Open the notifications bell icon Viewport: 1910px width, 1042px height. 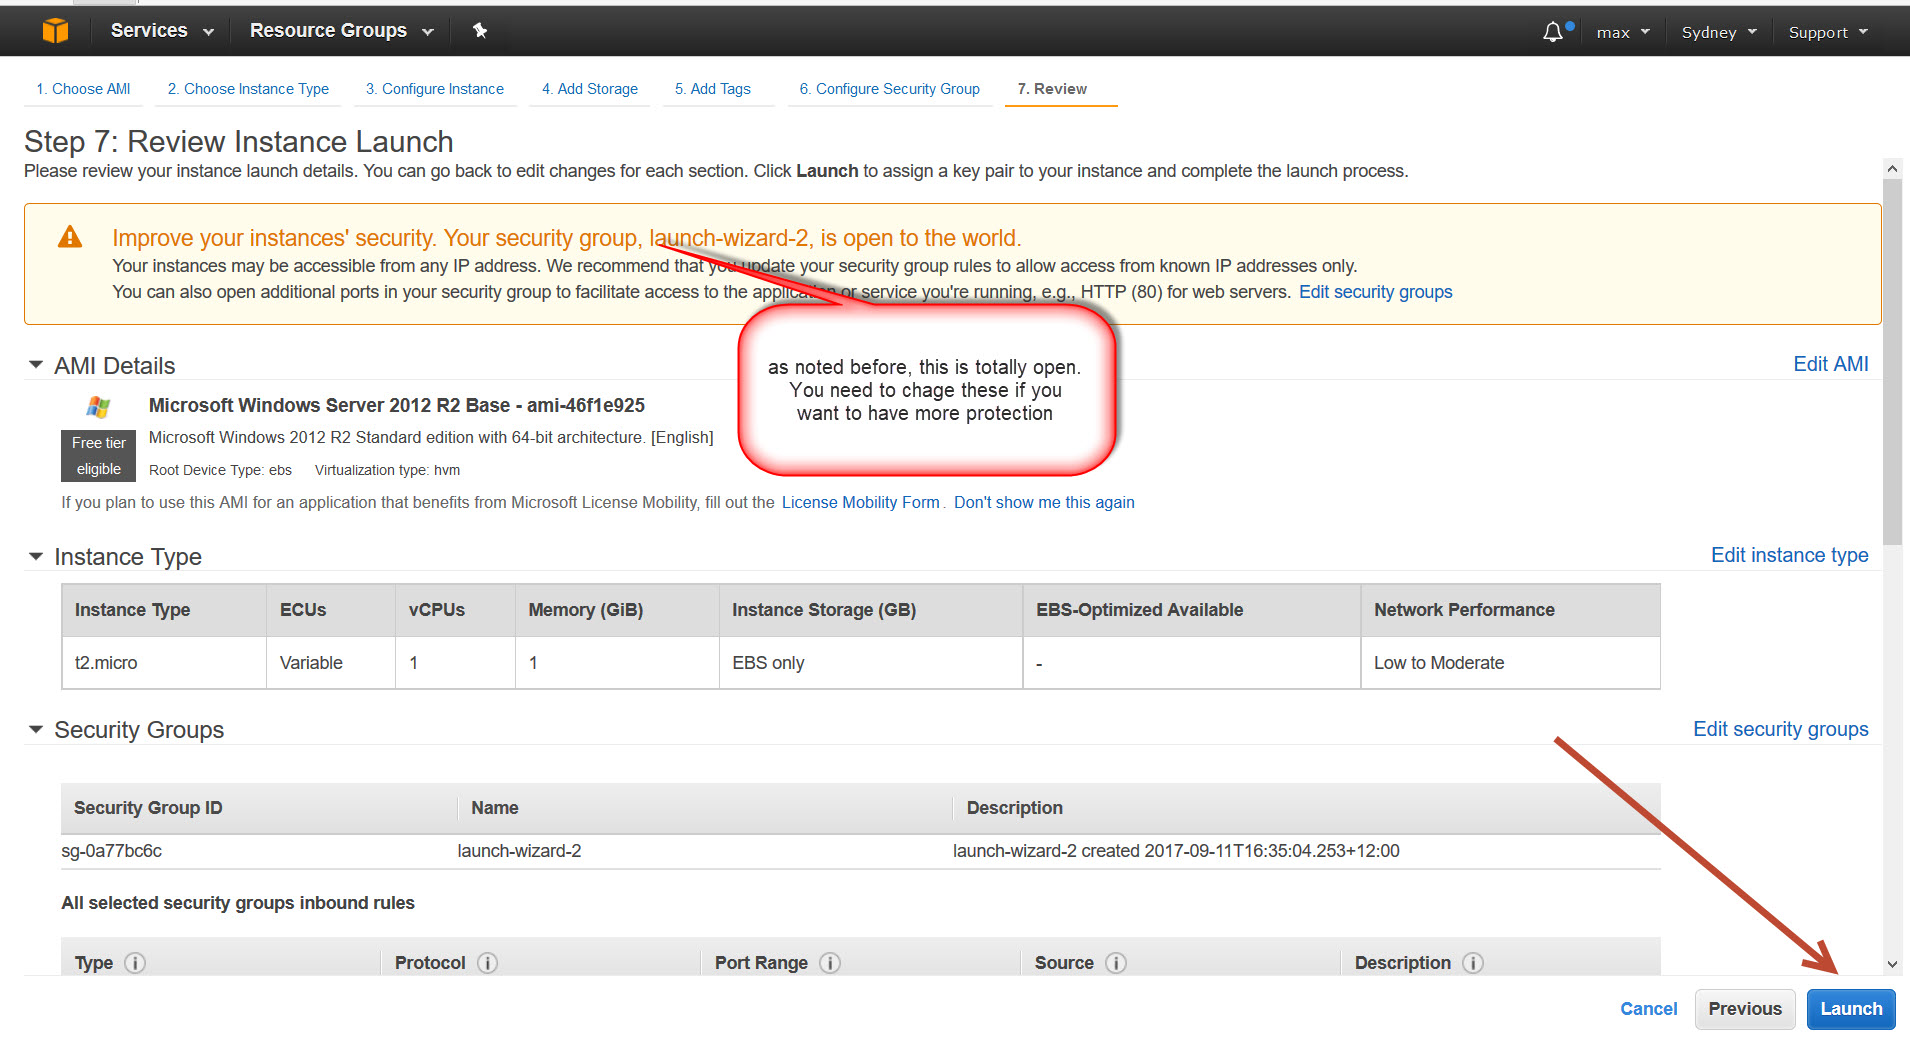1552,32
